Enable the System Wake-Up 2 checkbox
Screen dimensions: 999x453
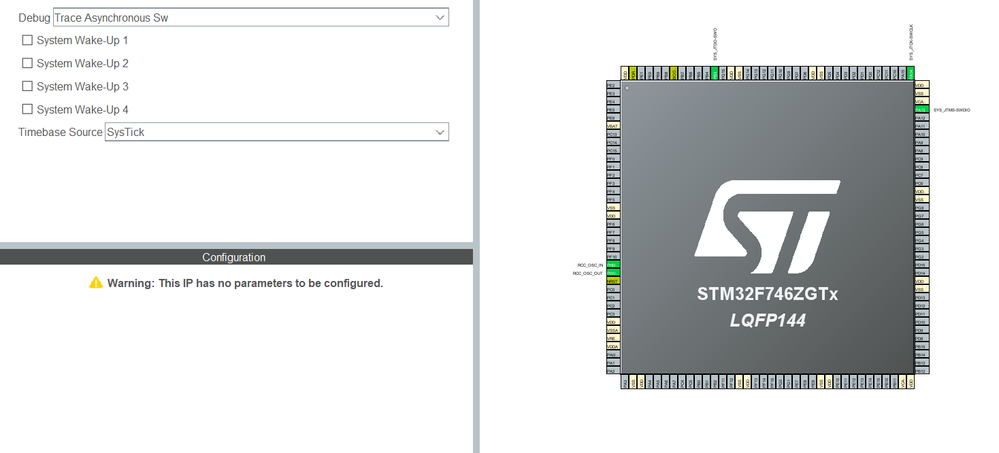point(27,63)
